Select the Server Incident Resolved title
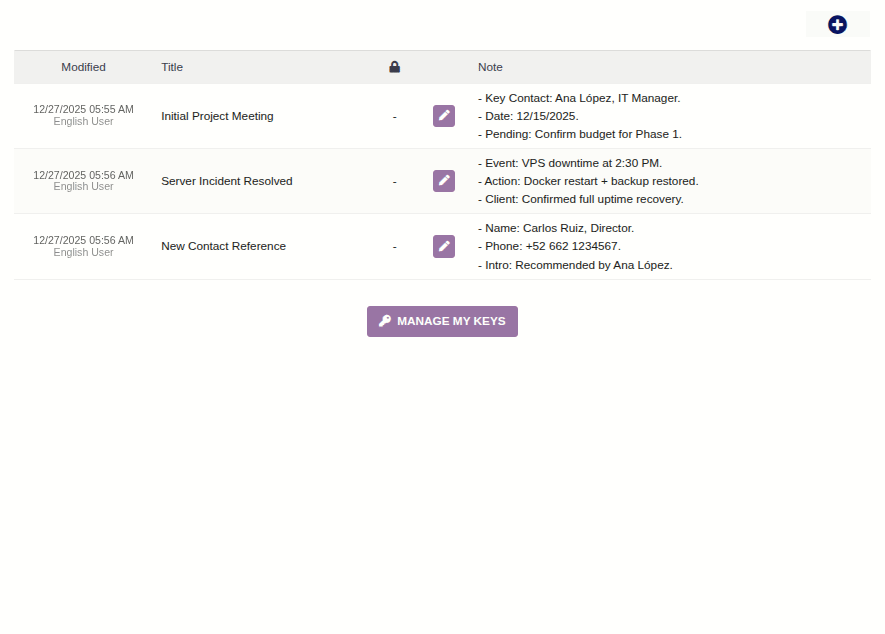Screen dimensions: 885x634 [227, 181]
